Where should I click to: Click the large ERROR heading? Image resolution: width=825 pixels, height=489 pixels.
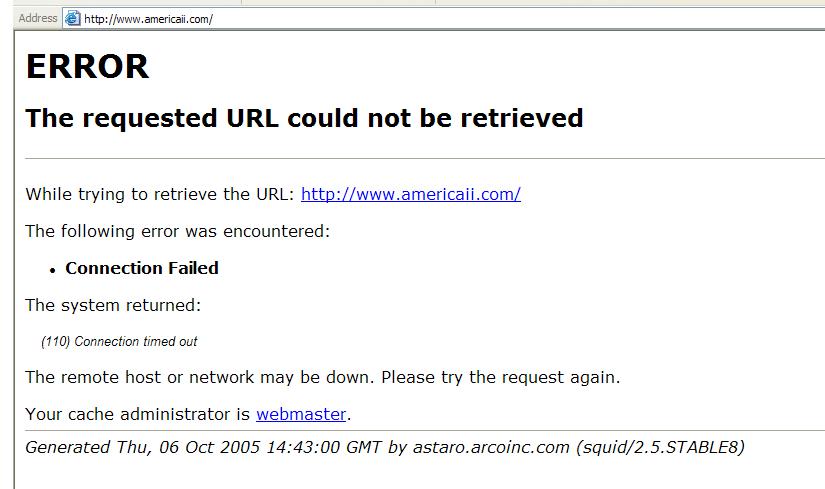pyautogui.click(x=87, y=66)
